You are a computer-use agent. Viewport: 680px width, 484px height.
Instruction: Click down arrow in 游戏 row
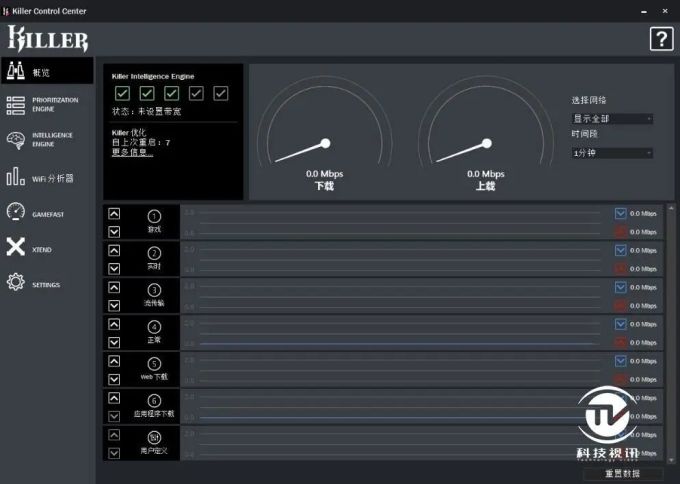click(114, 232)
